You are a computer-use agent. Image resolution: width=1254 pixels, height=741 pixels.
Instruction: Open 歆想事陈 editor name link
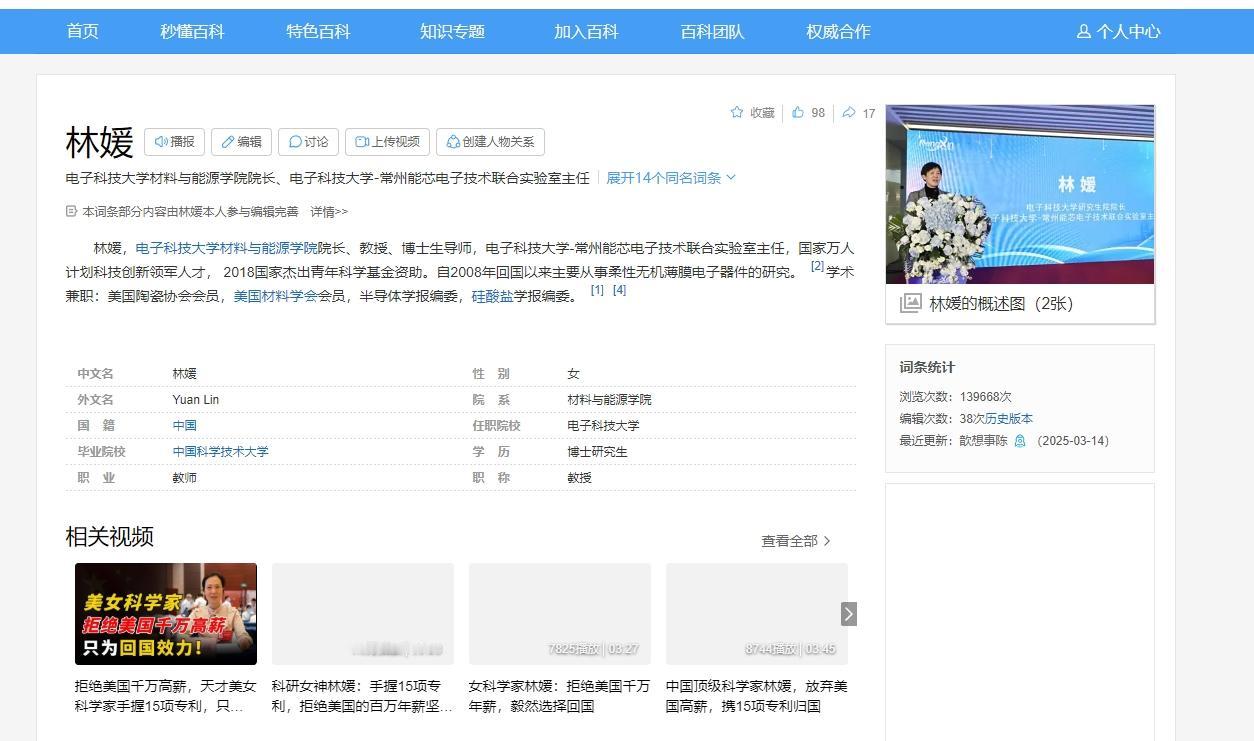[x=983, y=441]
